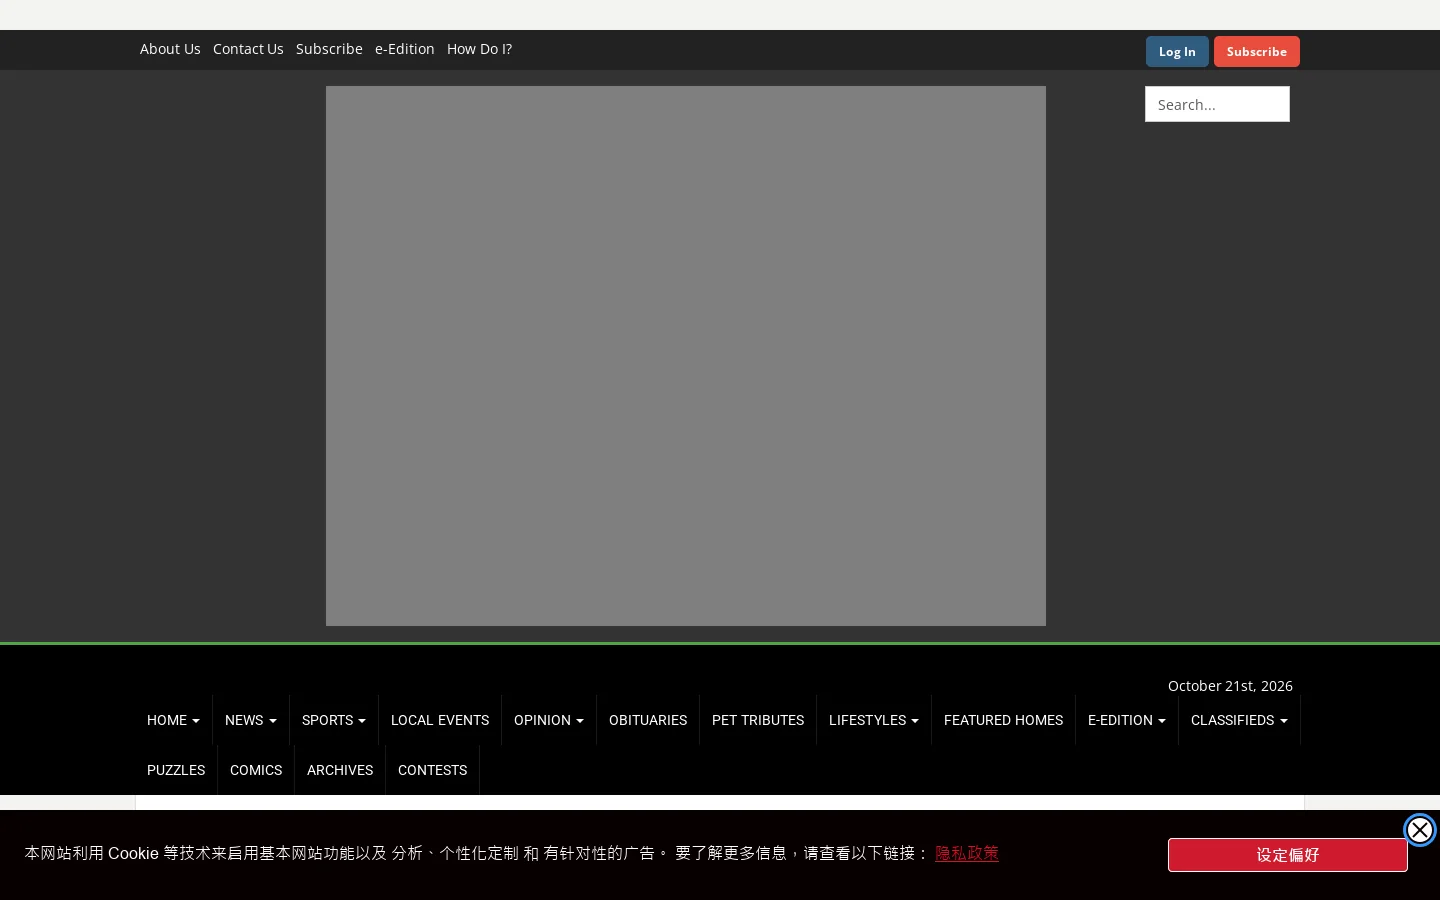This screenshot has height=900, width=1440.
Task: Expand the SPORTS dropdown menu
Action: click(334, 720)
